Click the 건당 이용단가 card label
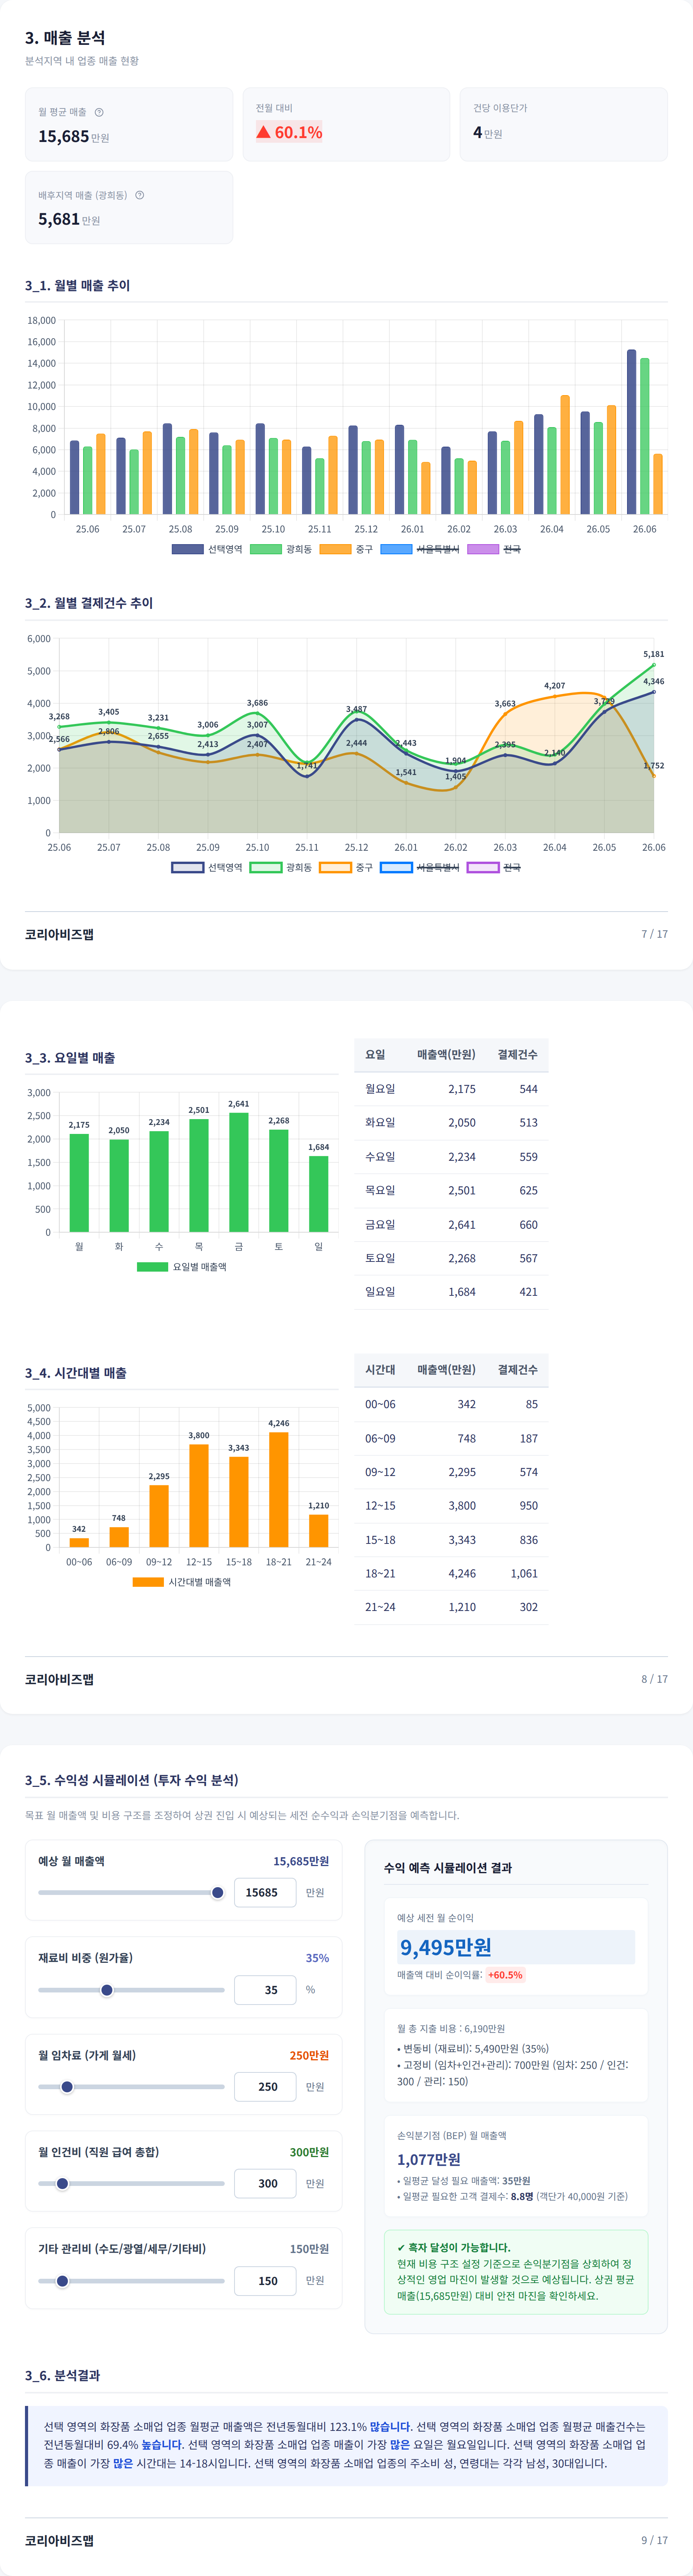The image size is (693, 2576). pyautogui.click(x=500, y=108)
